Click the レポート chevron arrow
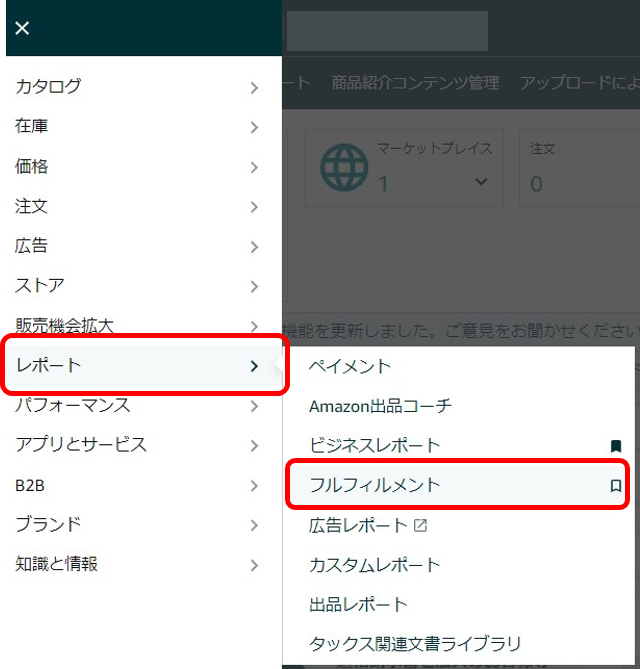The height and width of the screenshot is (669, 640). (x=254, y=366)
